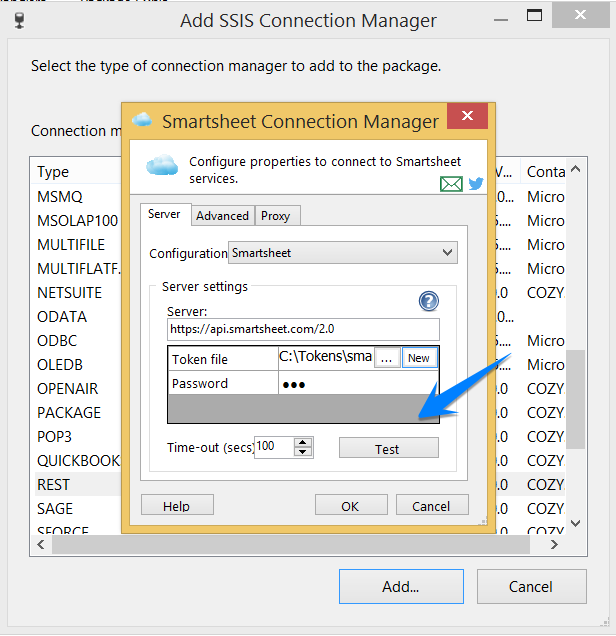
Task: Select ODBC connection type
Action: coord(57,340)
